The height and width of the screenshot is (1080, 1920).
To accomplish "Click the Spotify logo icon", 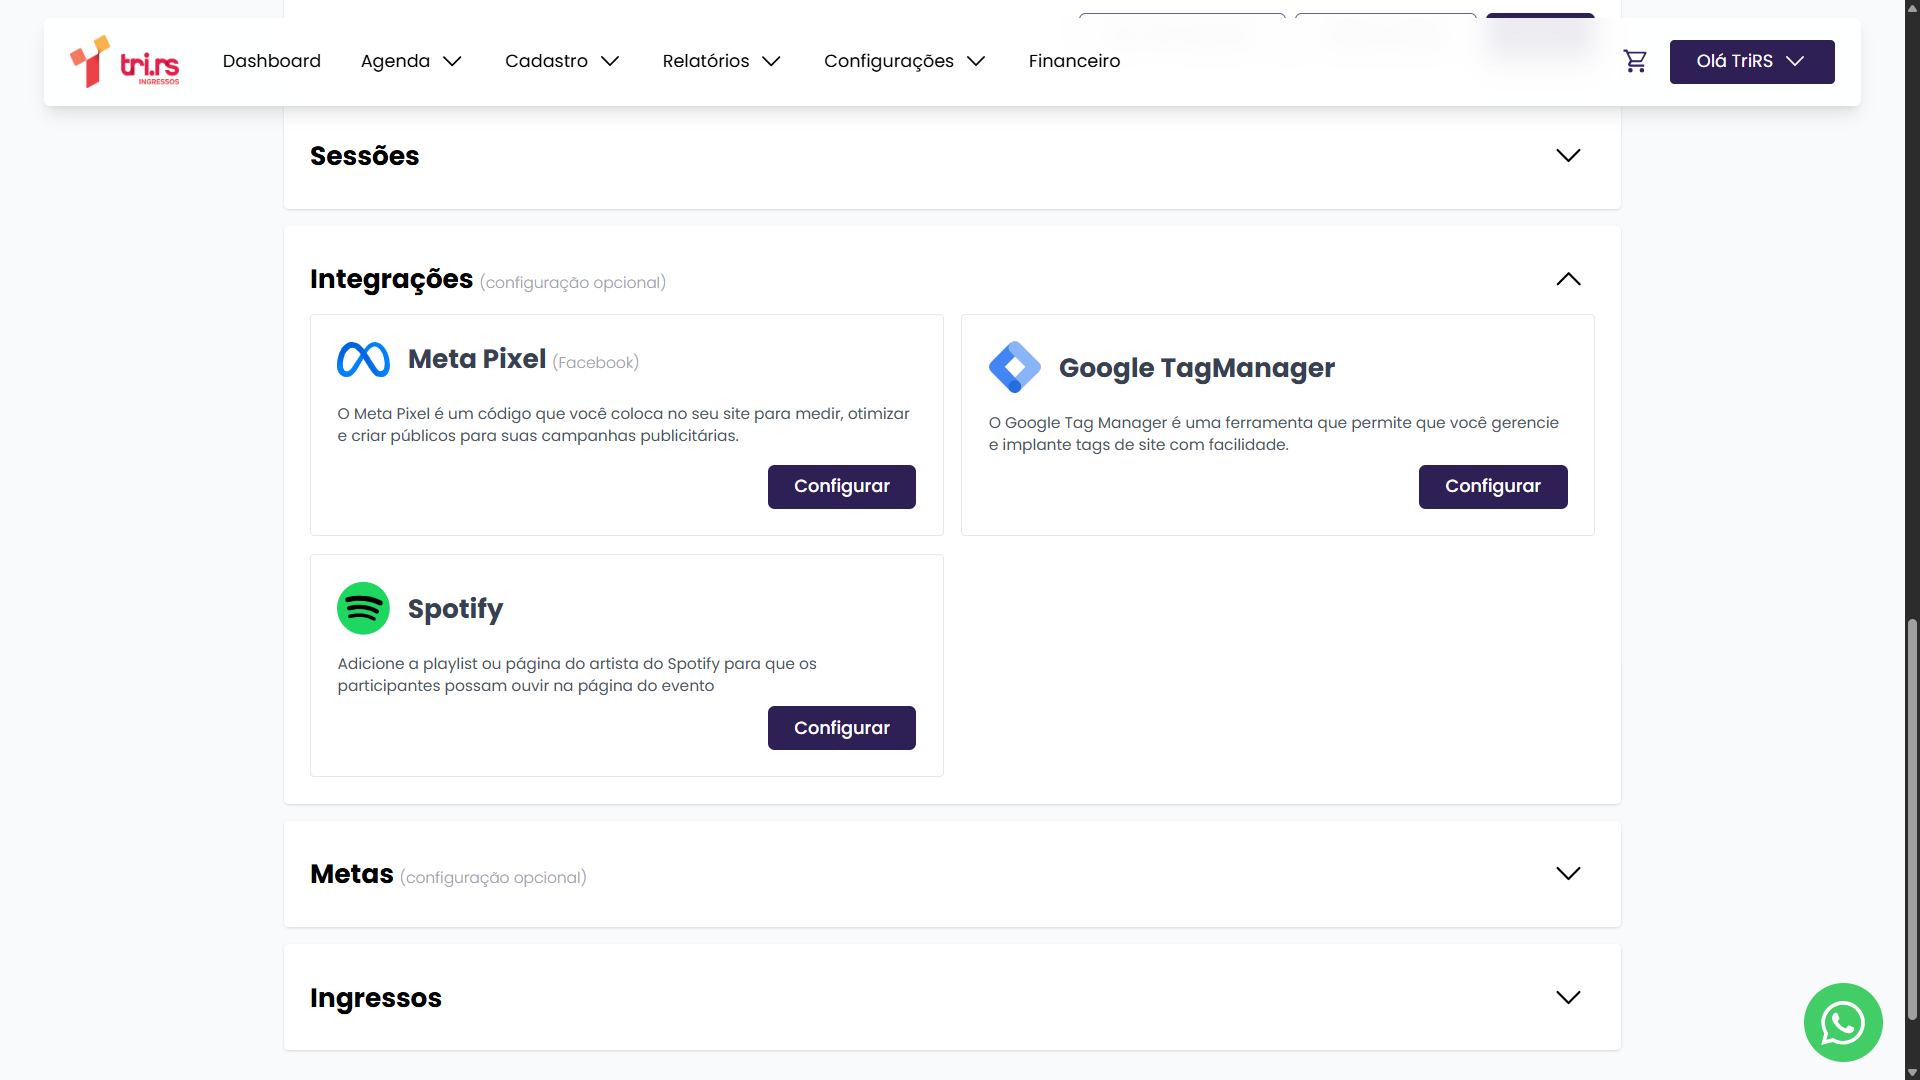I will [363, 608].
